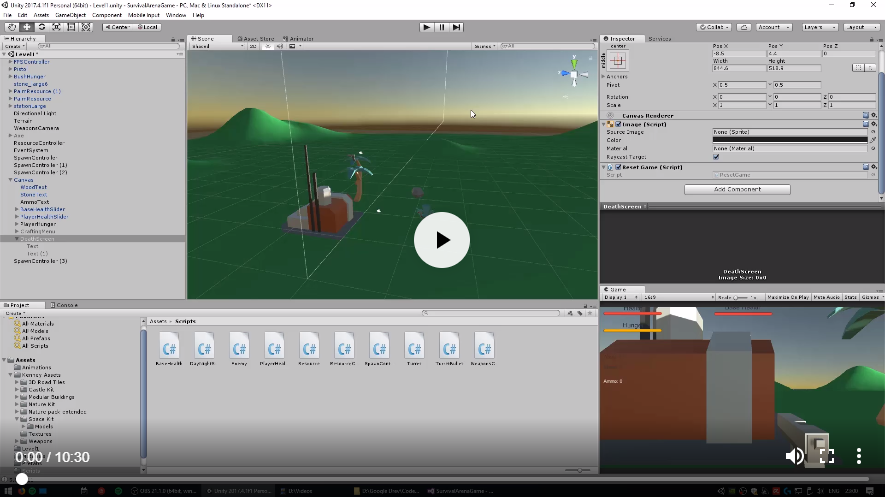Open the Shaded draw mode dropdown
Screen dimensions: 885x497
pyautogui.click(x=218, y=46)
